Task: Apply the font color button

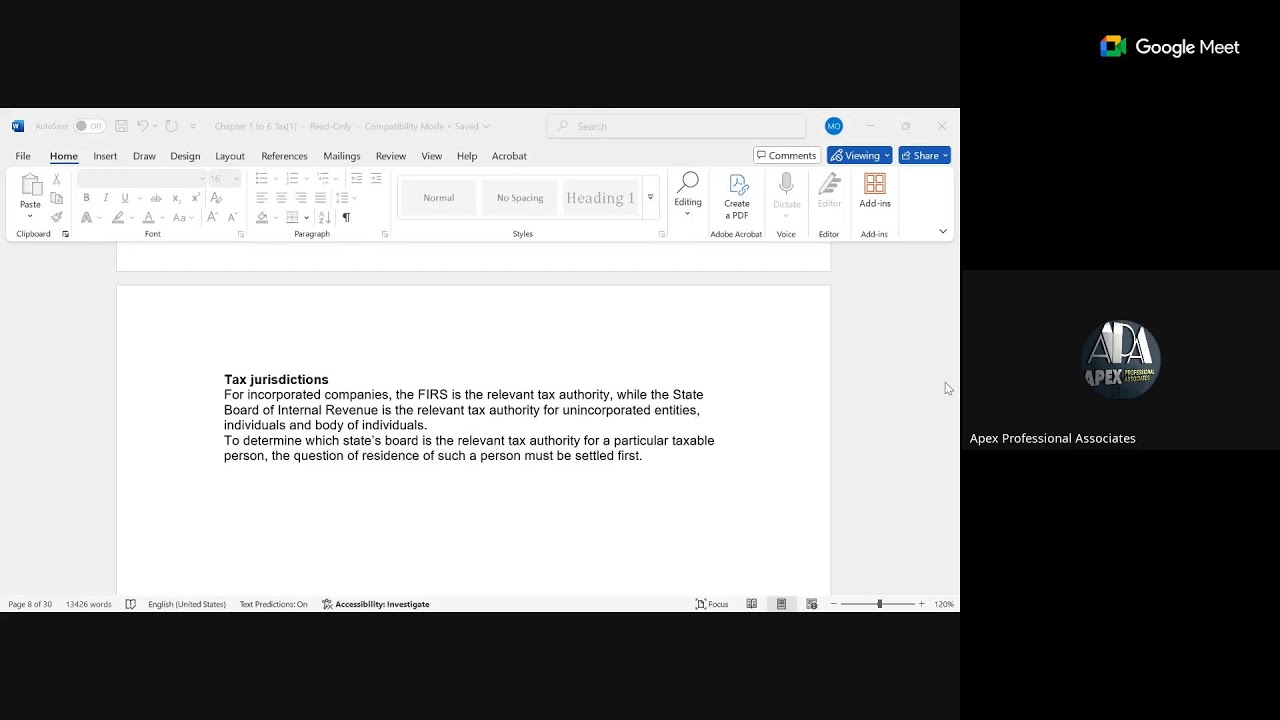Action: pyautogui.click(x=148, y=217)
